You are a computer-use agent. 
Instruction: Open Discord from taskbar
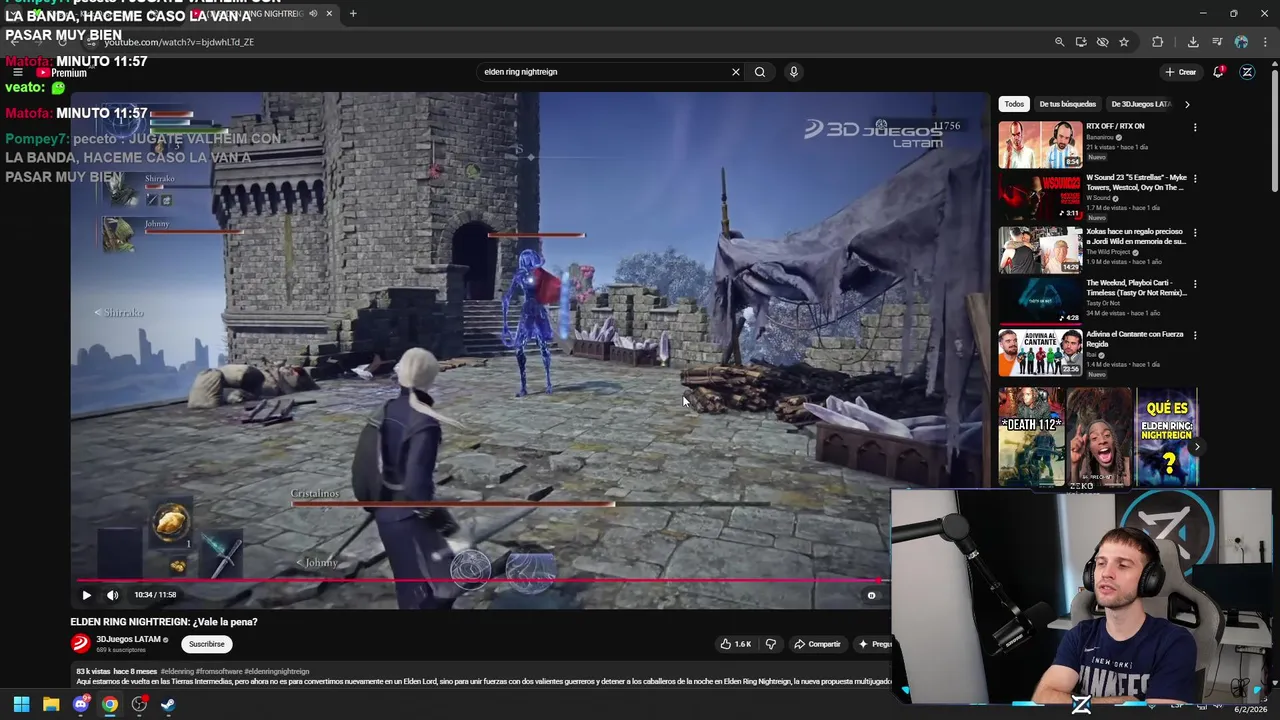click(x=81, y=704)
